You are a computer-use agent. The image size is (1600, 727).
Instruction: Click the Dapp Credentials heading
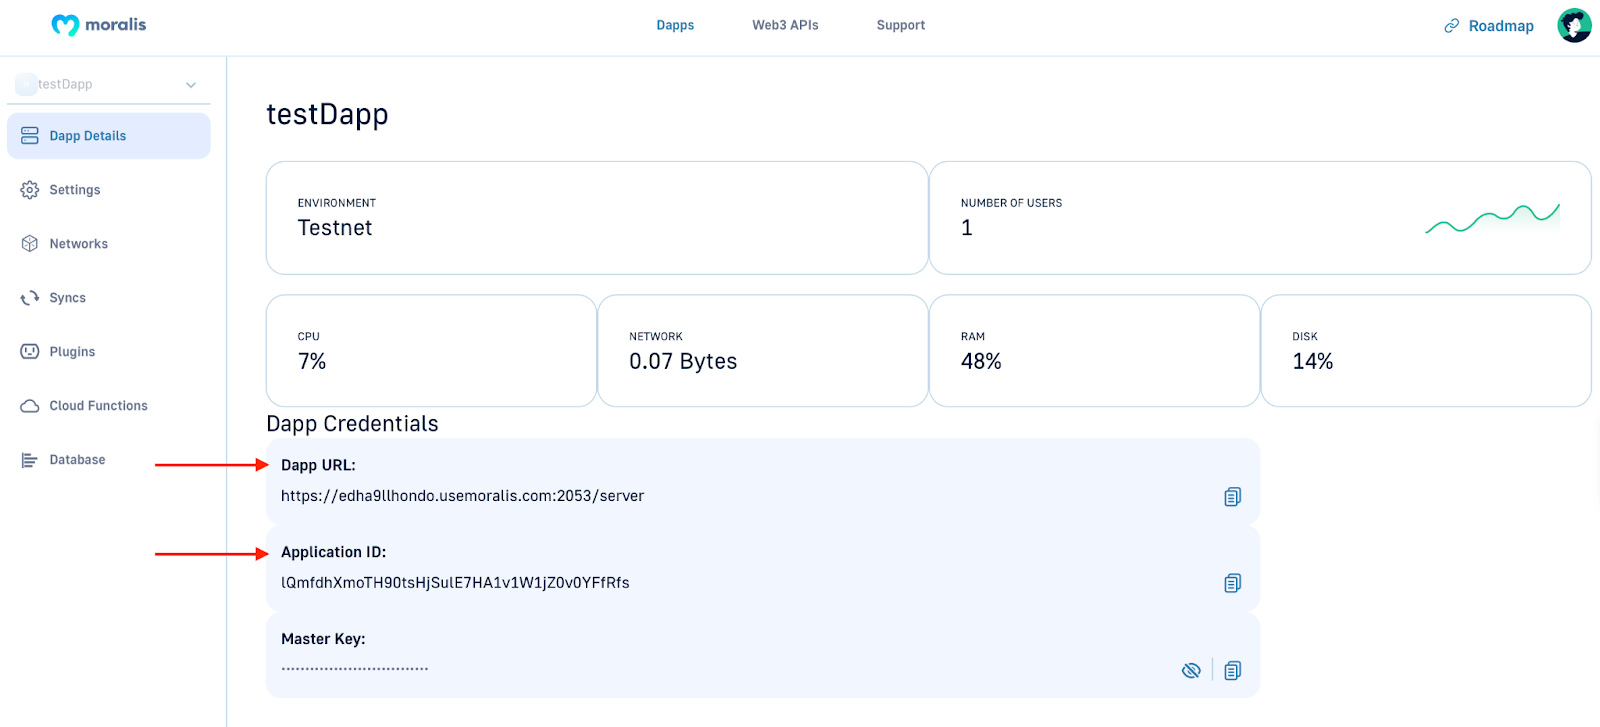point(352,424)
